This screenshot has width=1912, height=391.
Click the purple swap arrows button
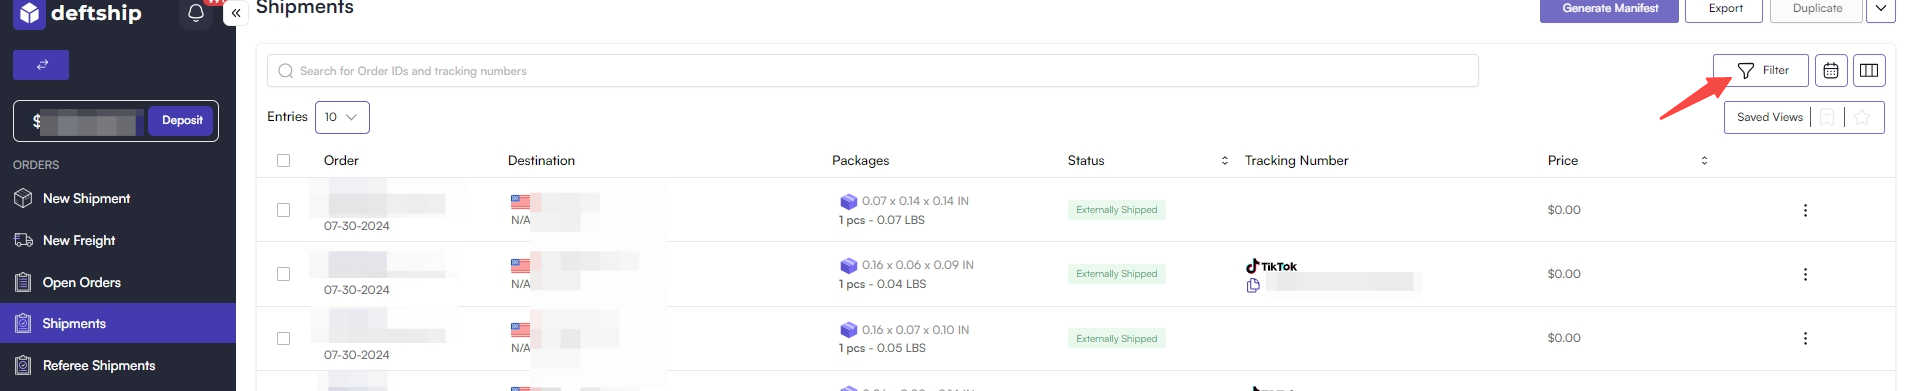[x=41, y=65]
